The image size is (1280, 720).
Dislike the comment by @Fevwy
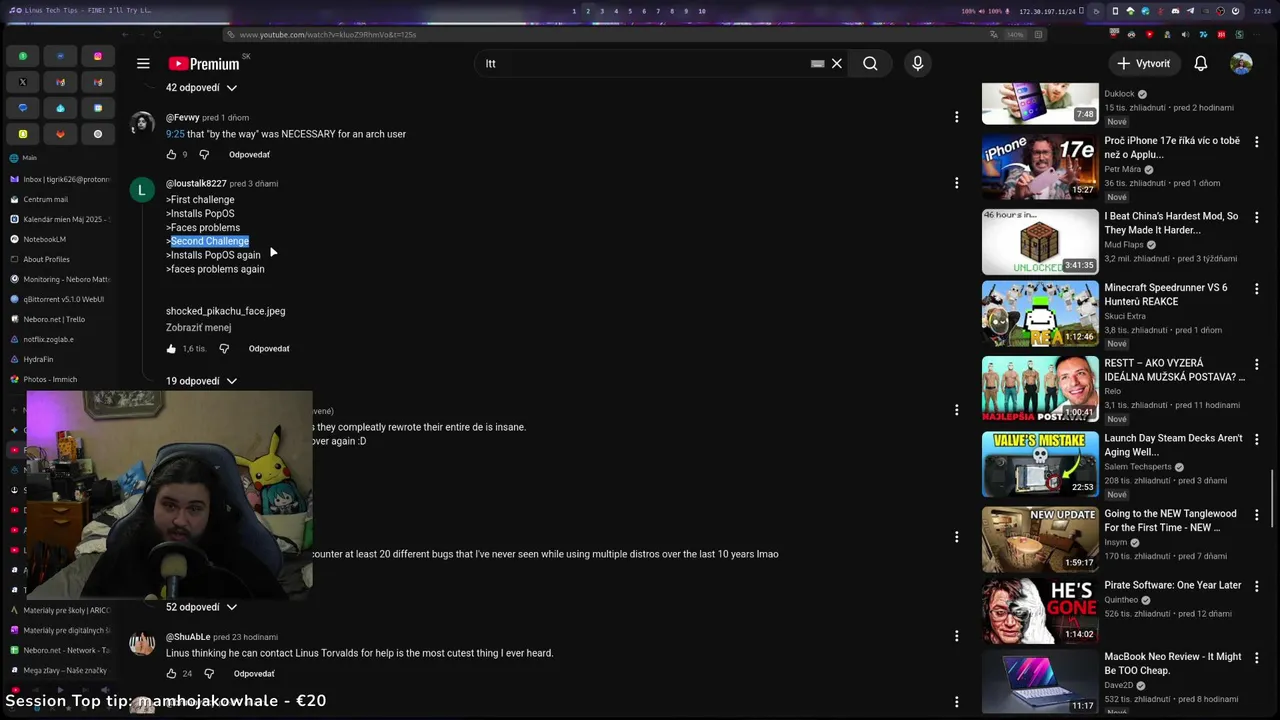click(204, 155)
